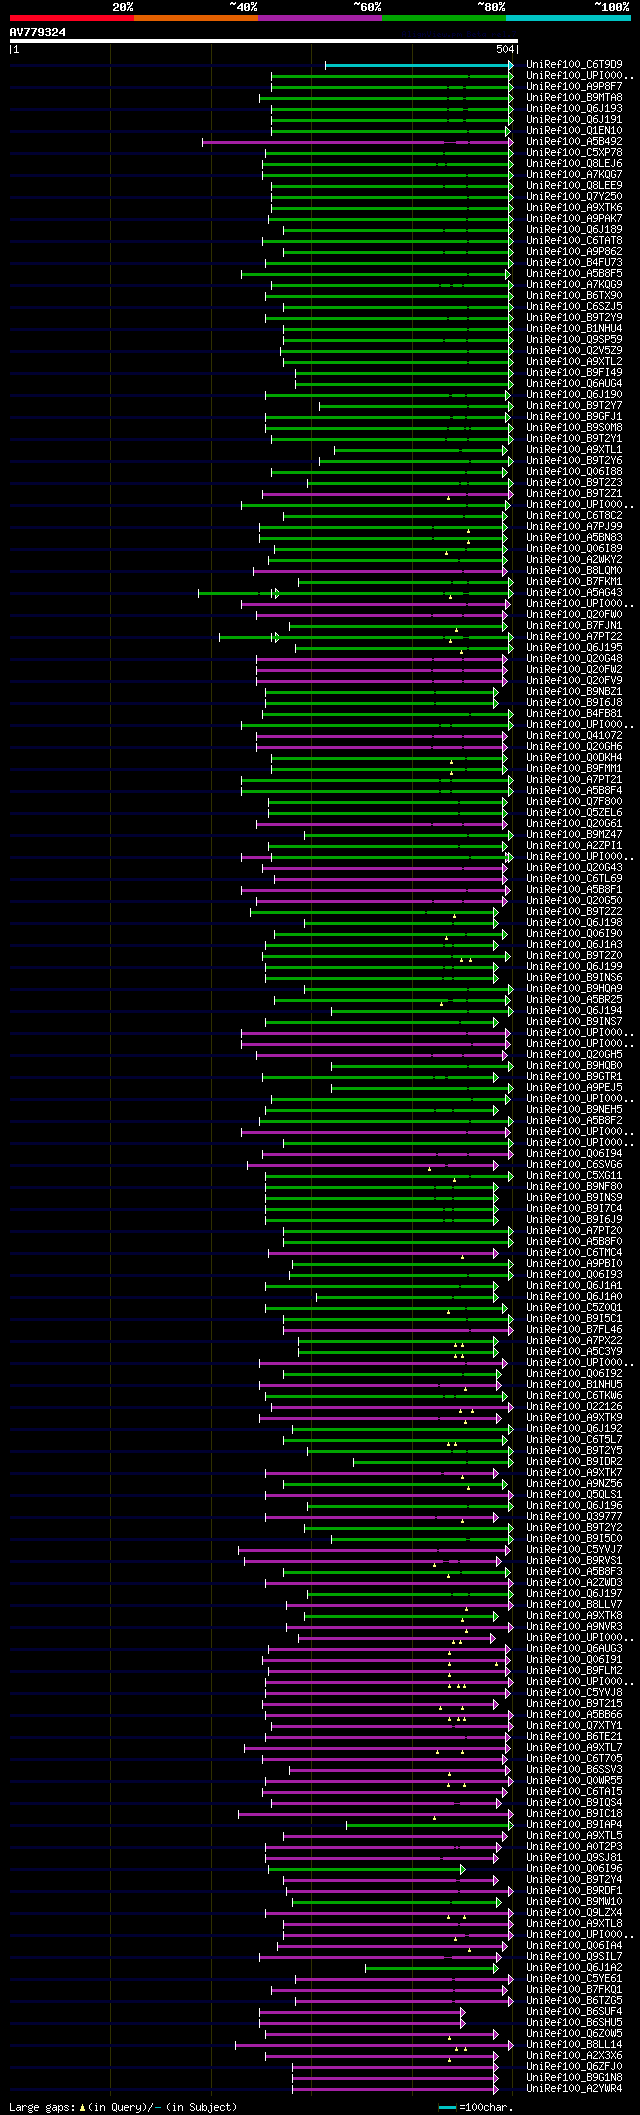Select label UniRef100_B7FL46
This screenshot has width=640, height=2115.
click(574, 1330)
